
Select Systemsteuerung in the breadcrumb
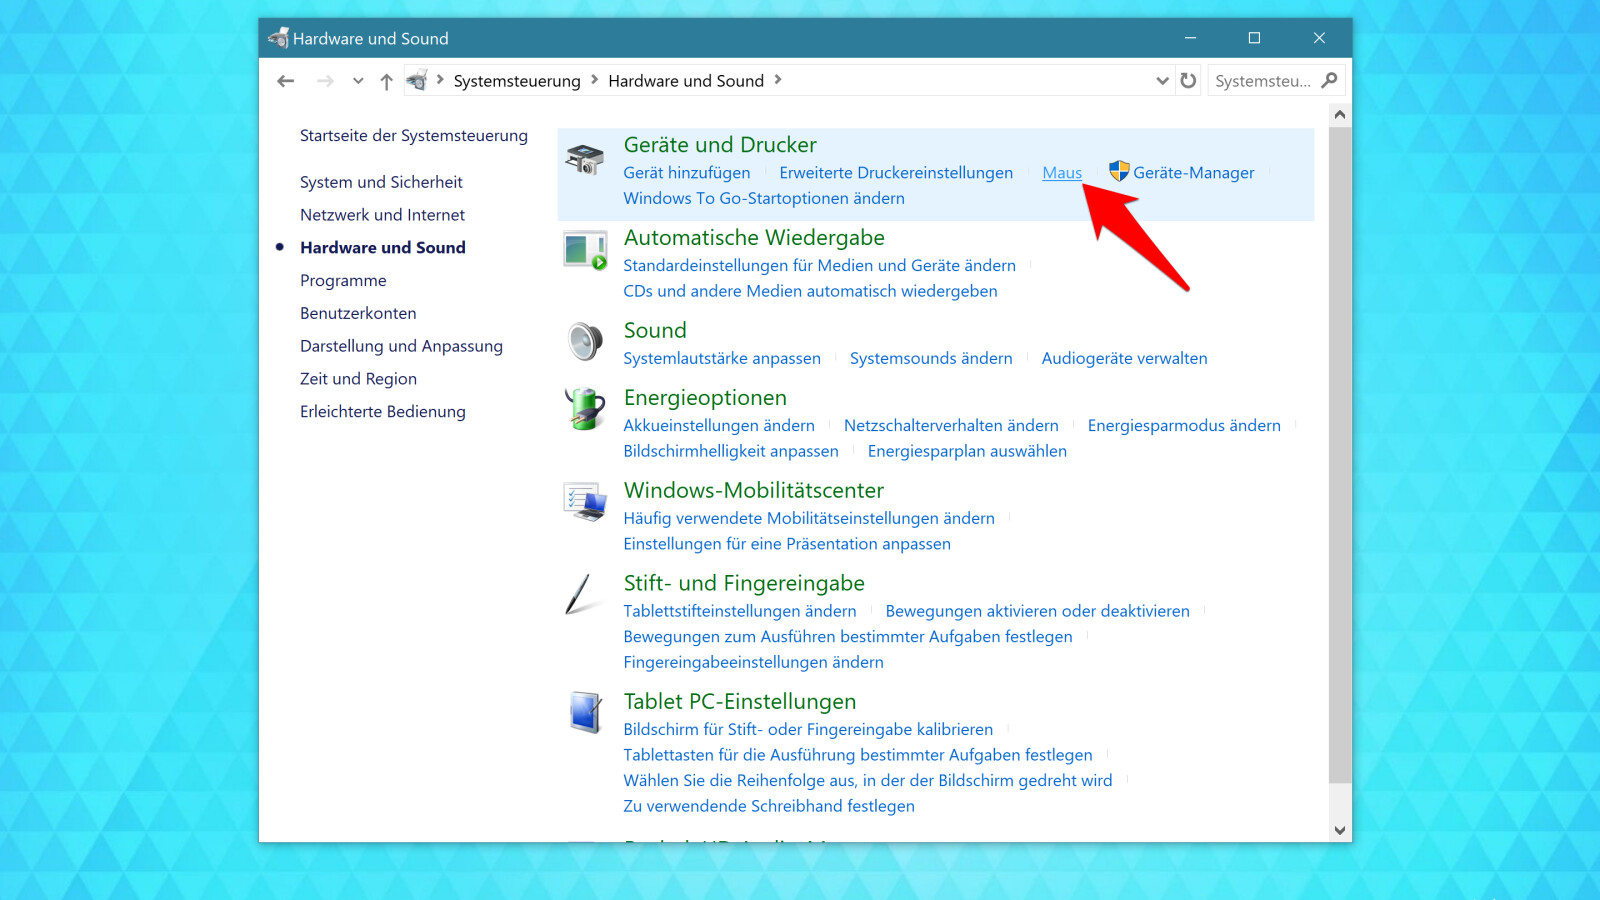click(517, 81)
